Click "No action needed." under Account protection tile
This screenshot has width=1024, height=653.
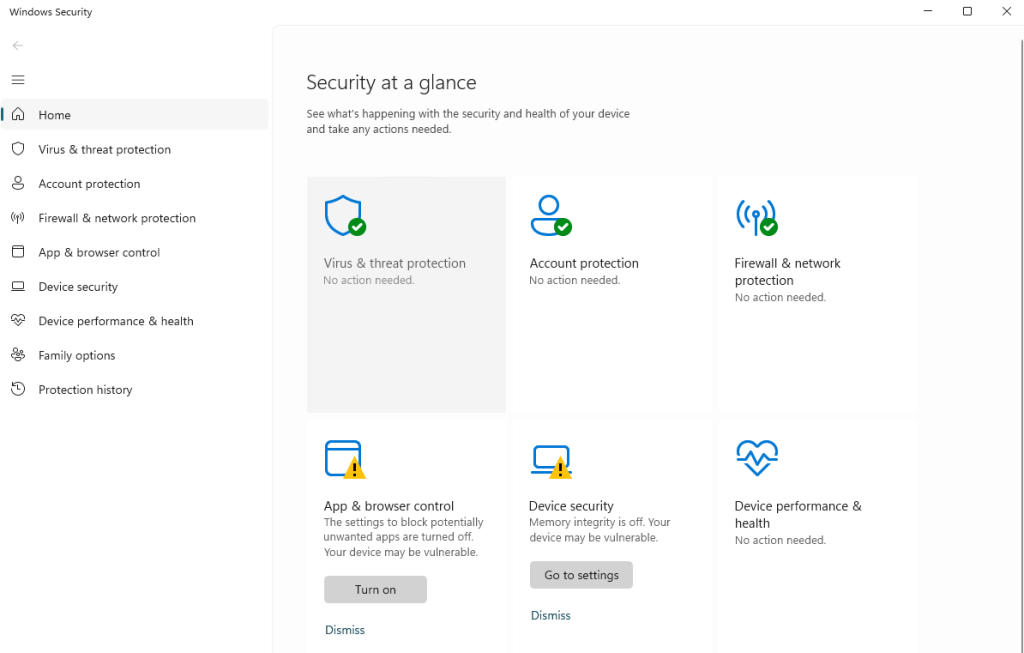575,280
